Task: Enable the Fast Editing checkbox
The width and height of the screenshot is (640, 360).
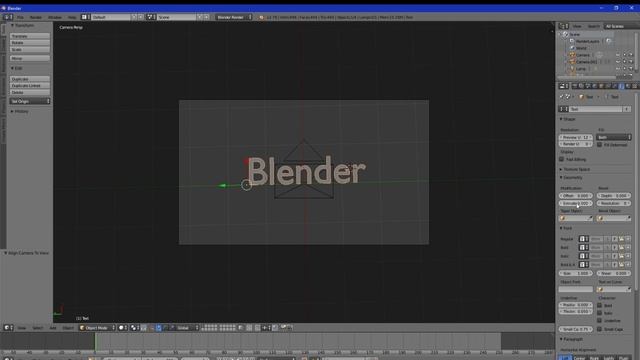Action: tap(562, 159)
